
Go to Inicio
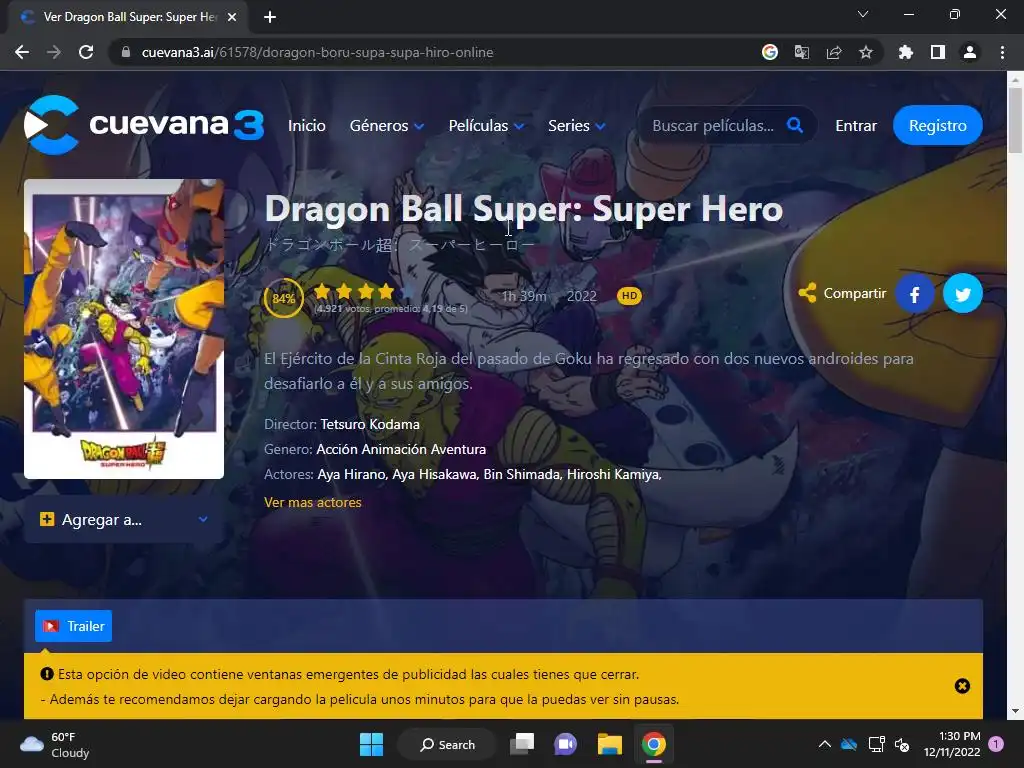point(307,125)
